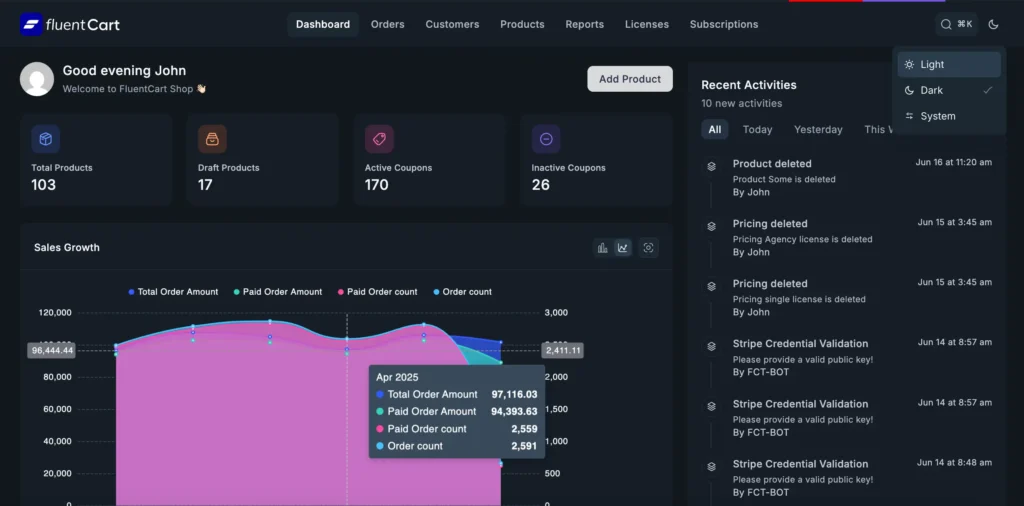Image resolution: width=1024 pixels, height=506 pixels.
Task: Click the Pricing Agency license is deleted text
Action: [802, 239]
